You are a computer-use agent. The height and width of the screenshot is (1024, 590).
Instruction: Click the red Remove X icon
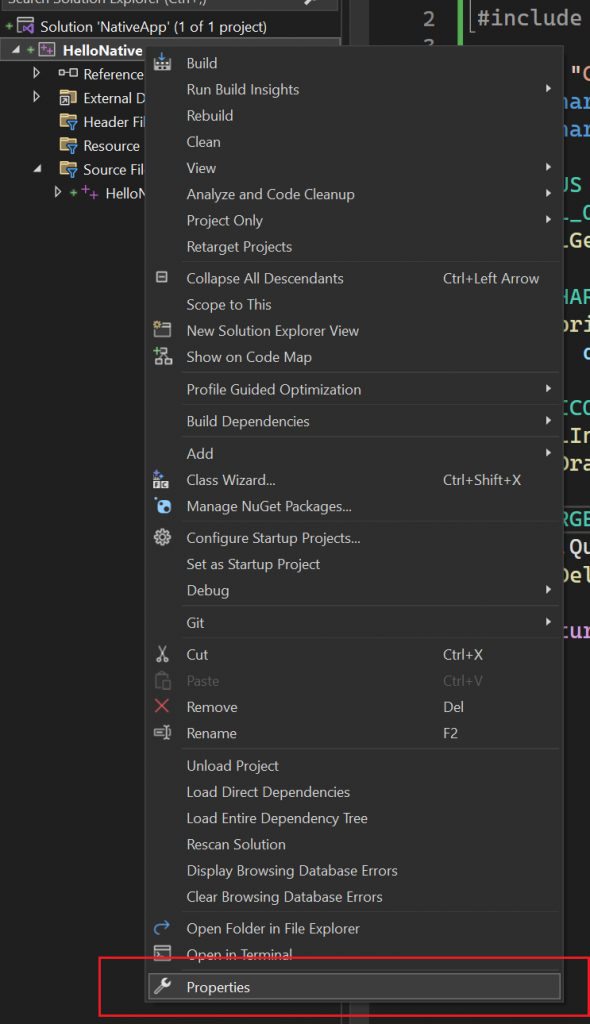(x=162, y=706)
